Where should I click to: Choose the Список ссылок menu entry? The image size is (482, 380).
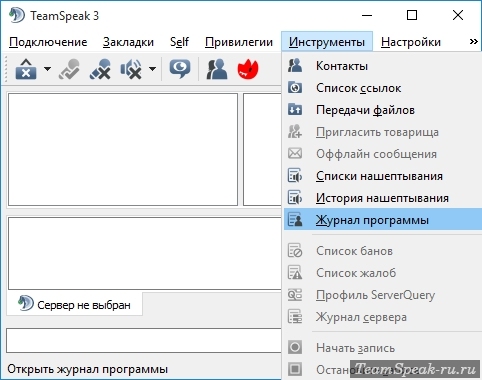(383, 88)
